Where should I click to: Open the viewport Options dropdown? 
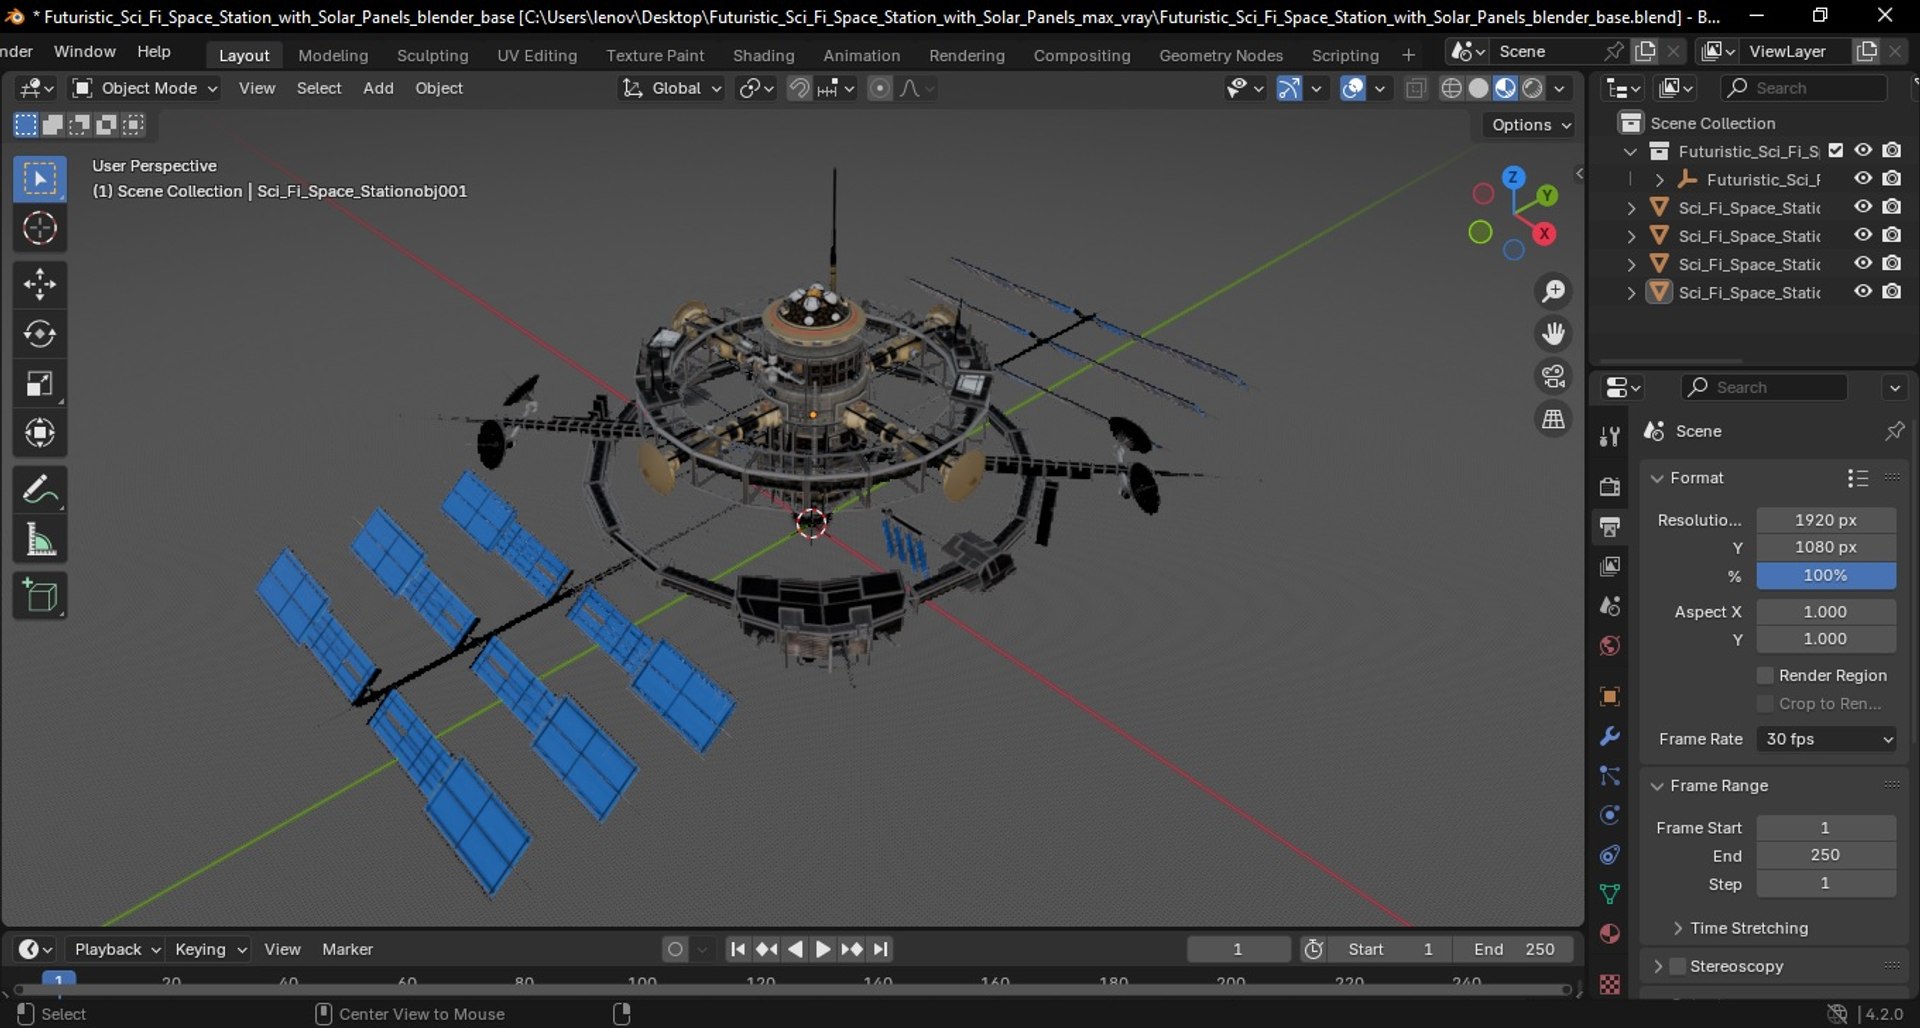1532,125
